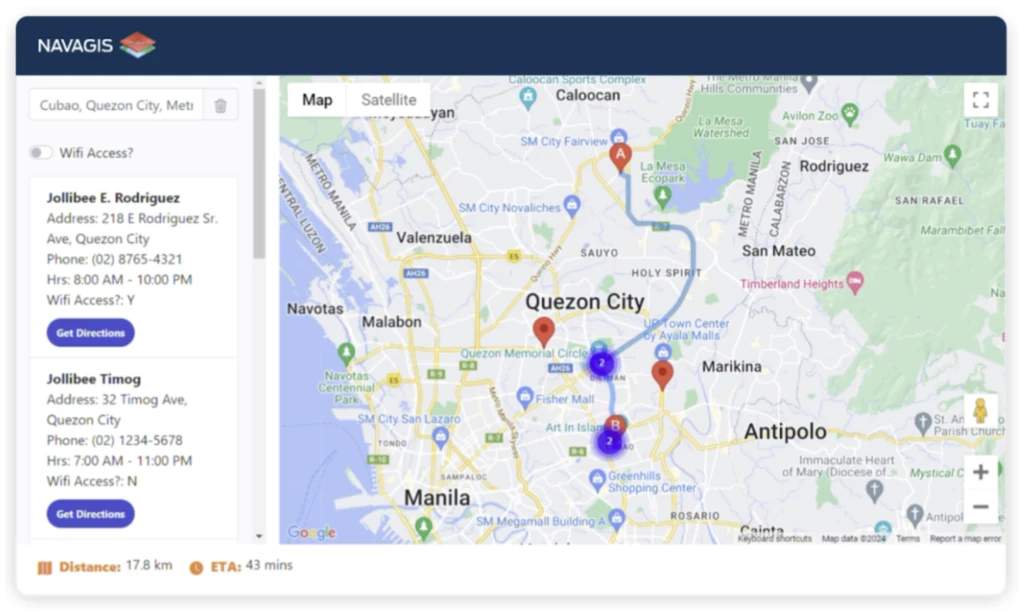This screenshot has height=613, width=1024.
Task: Open fullscreen map view icon
Action: (x=980, y=100)
